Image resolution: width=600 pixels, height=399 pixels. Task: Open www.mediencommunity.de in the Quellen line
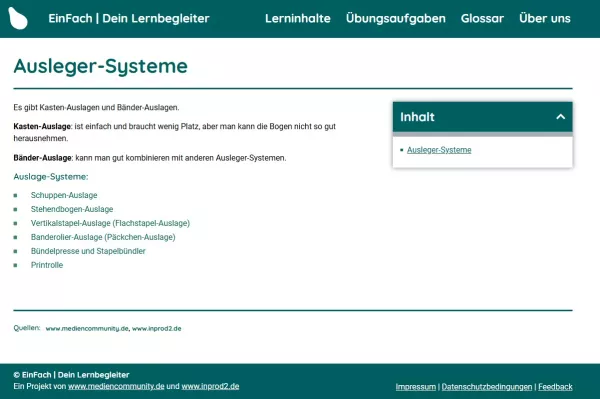coord(87,329)
